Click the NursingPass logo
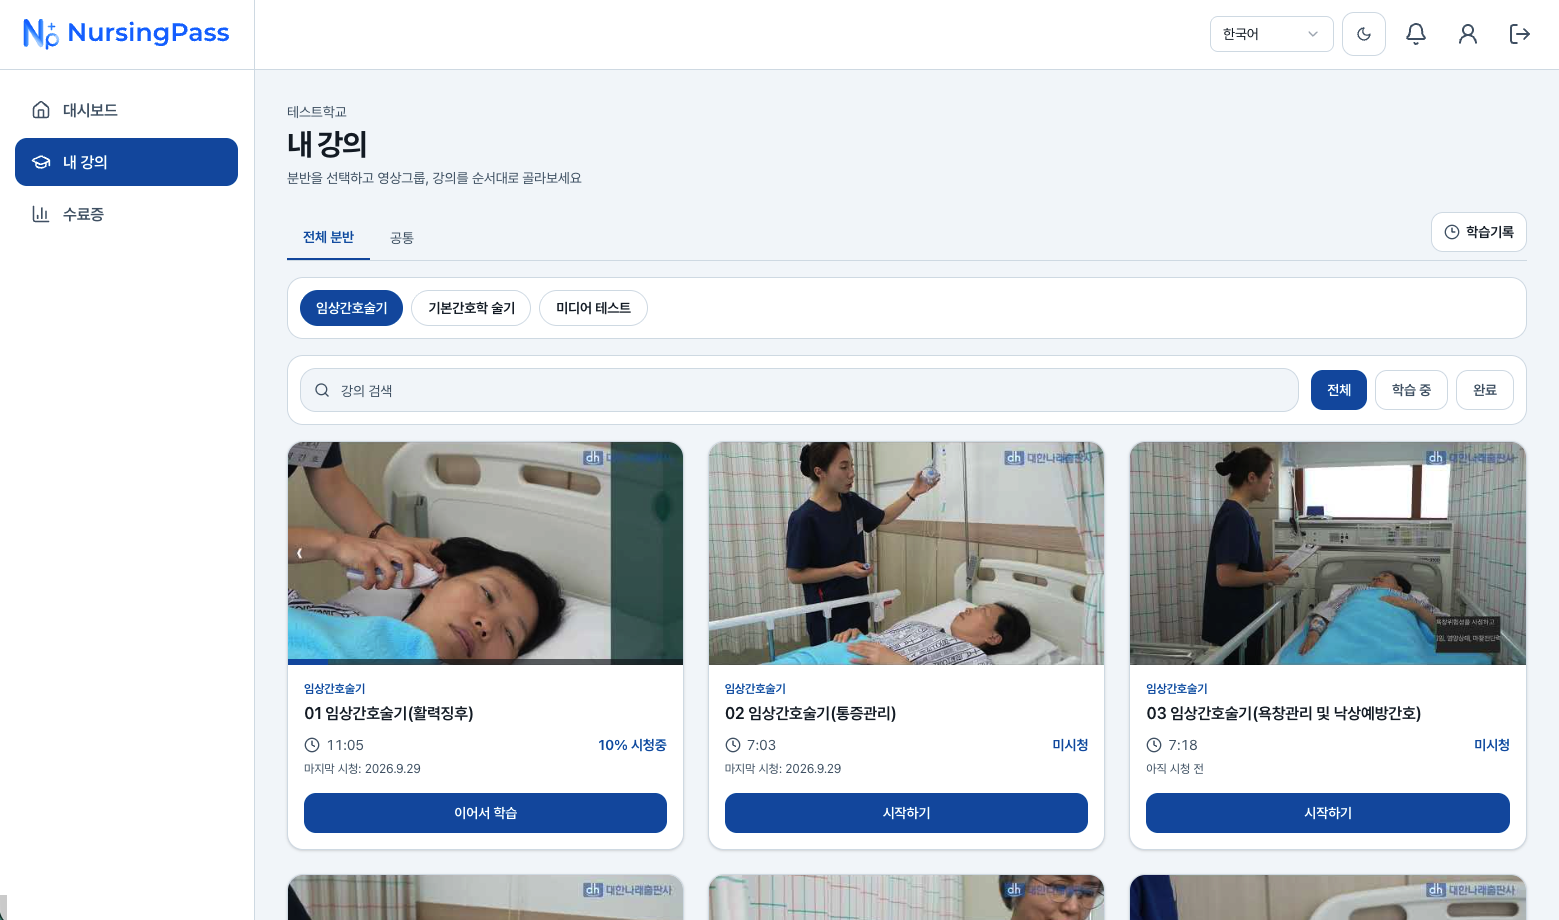The image size is (1559, 920). point(126,34)
